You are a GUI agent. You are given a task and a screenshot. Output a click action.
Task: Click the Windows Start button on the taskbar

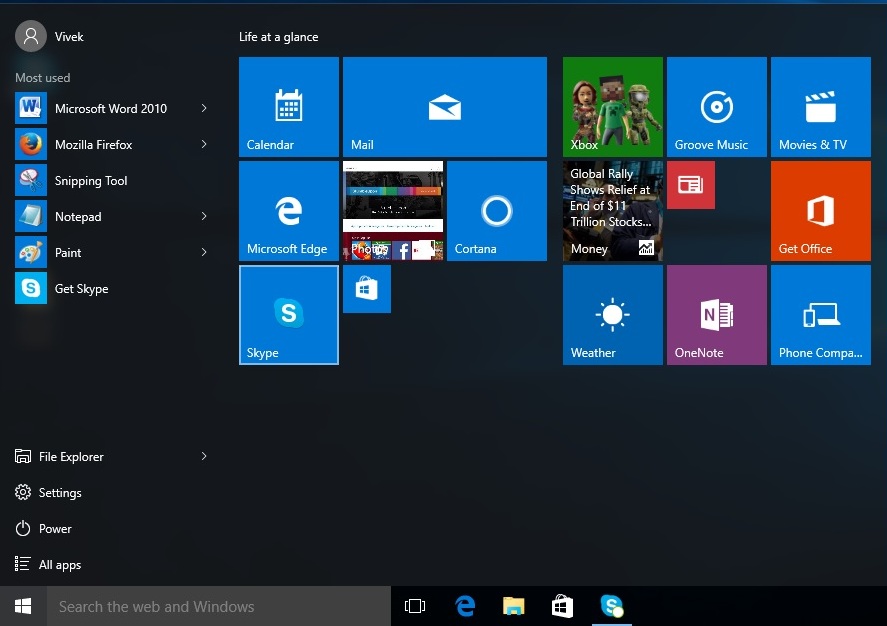[23, 606]
